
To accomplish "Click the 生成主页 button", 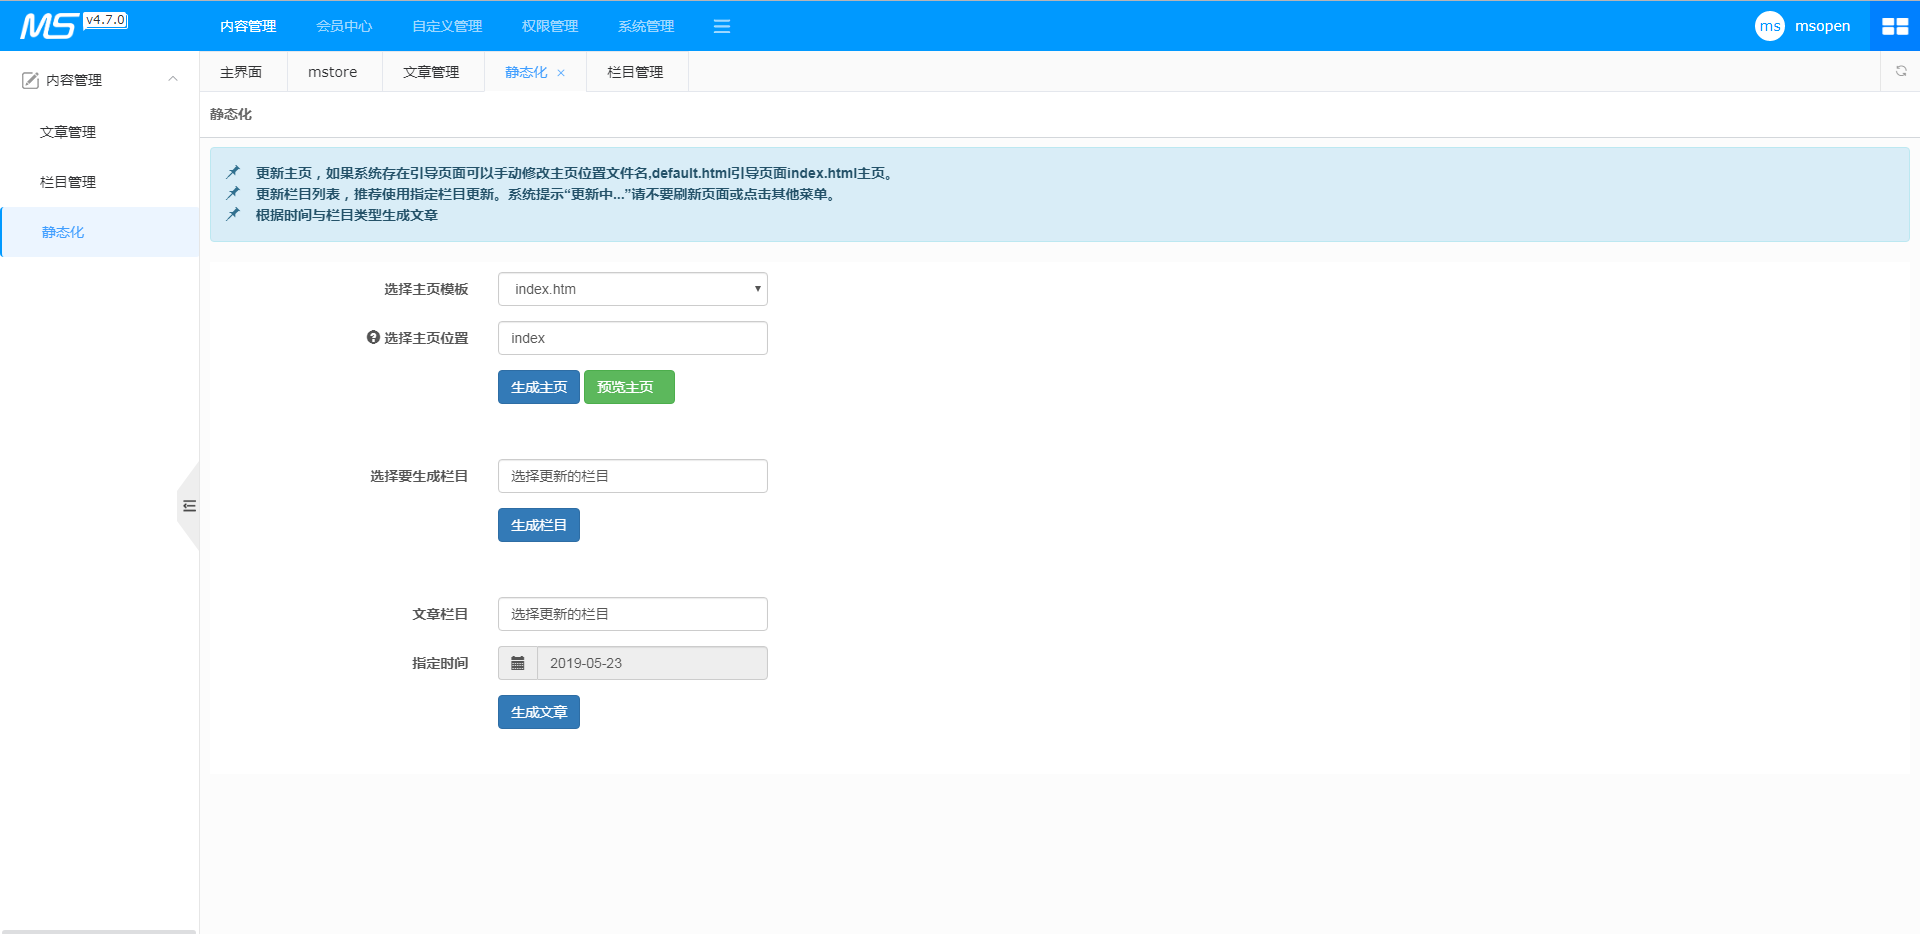I will point(539,387).
